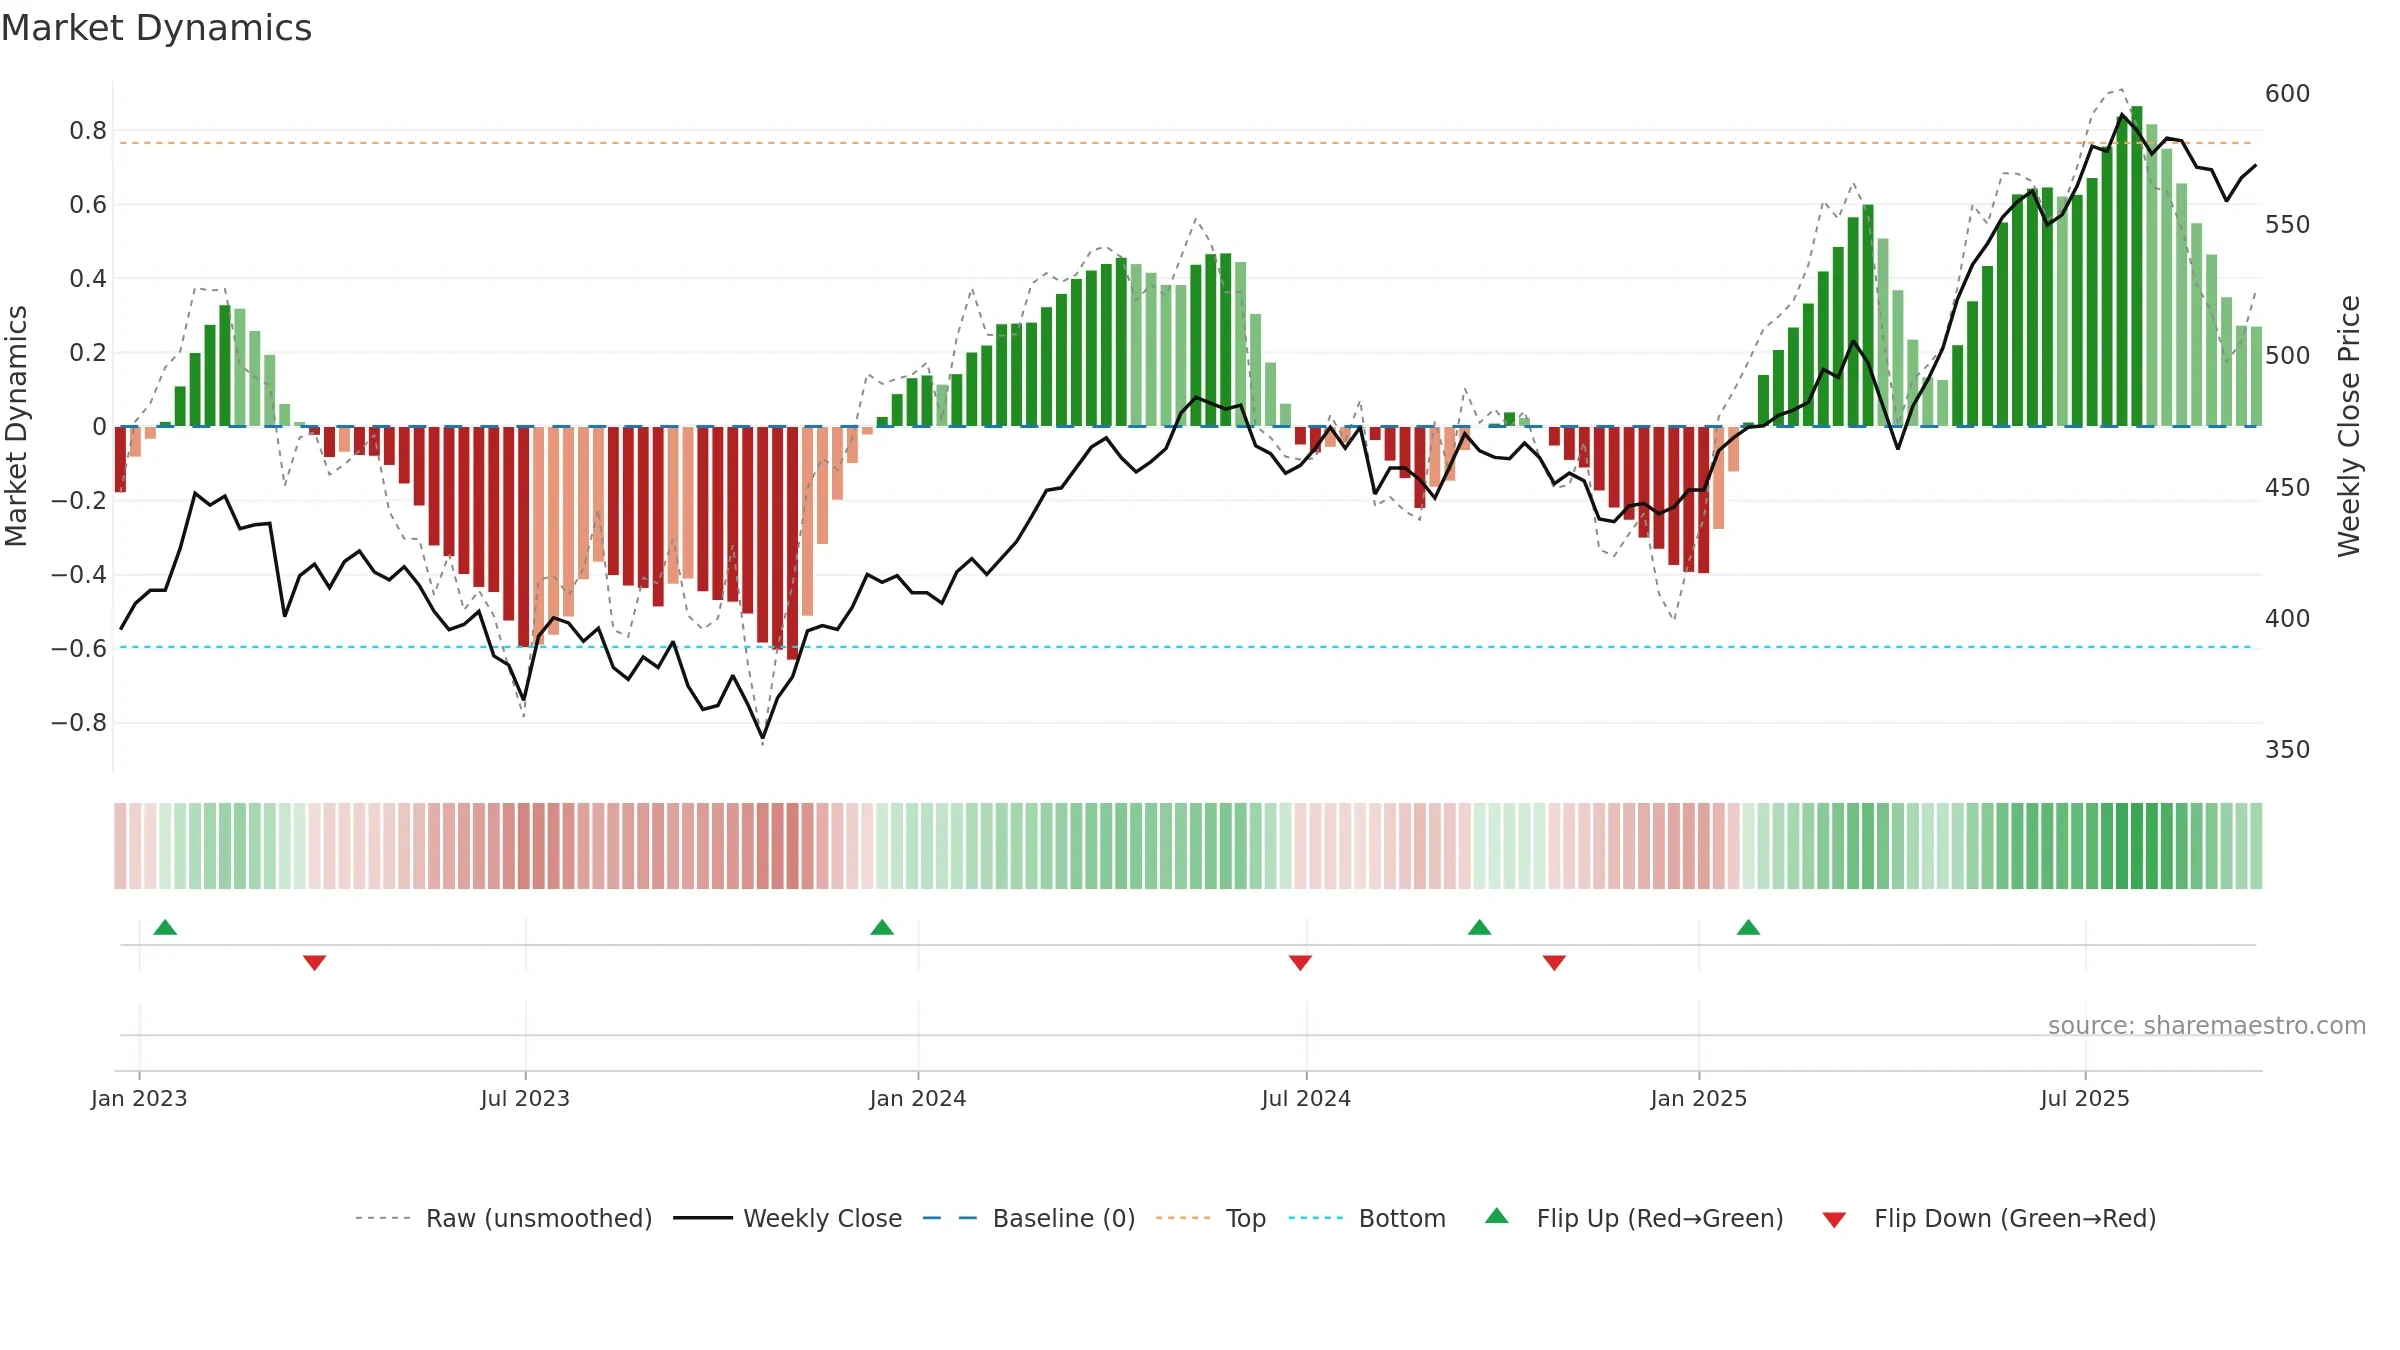Click the Jan 2025 x-axis label
Viewport: 2400px width, 1350px height.
point(1699,1098)
